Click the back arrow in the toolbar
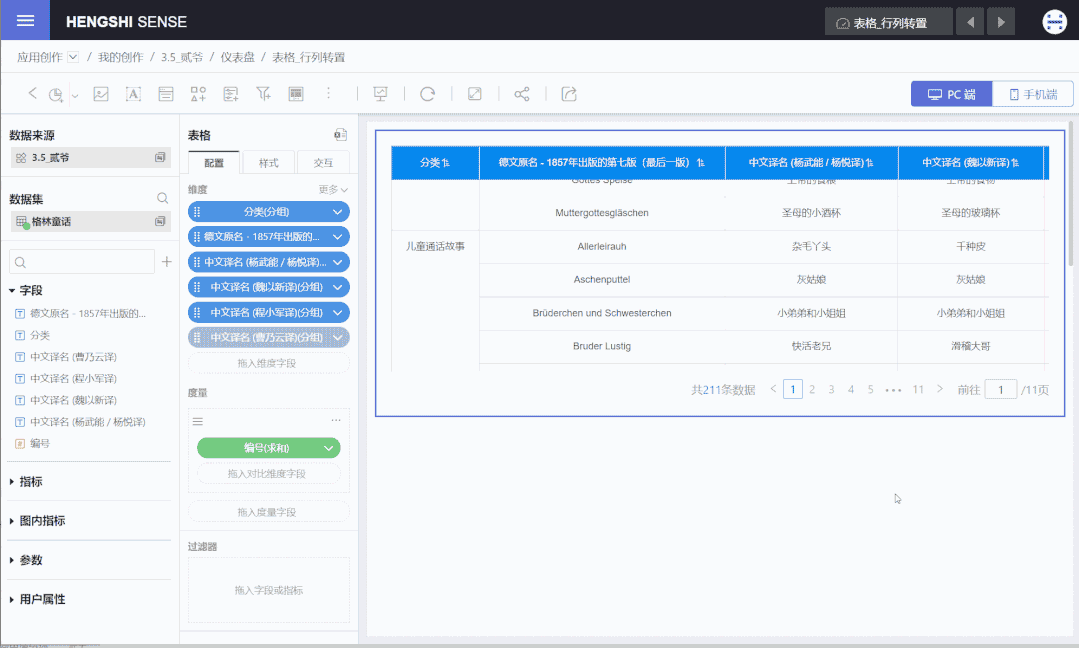The width and height of the screenshot is (1079, 648). pyautogui.click(x=32, y=93)
